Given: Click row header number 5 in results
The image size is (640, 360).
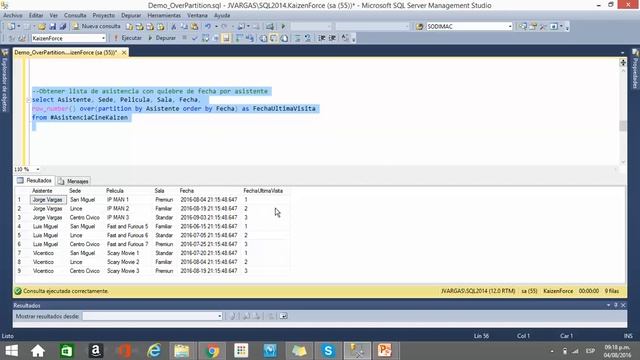Looking at the screenshot, I should point(19,235).
